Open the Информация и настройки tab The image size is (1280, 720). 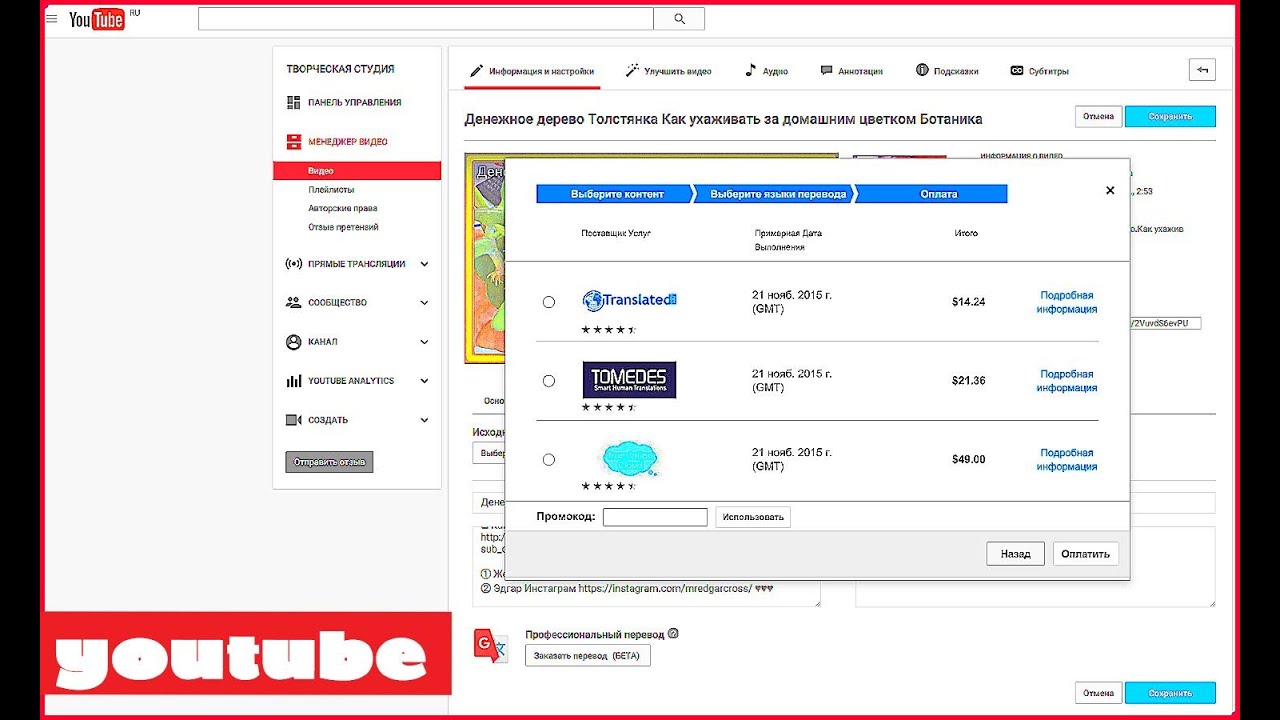tap(532, 71)
